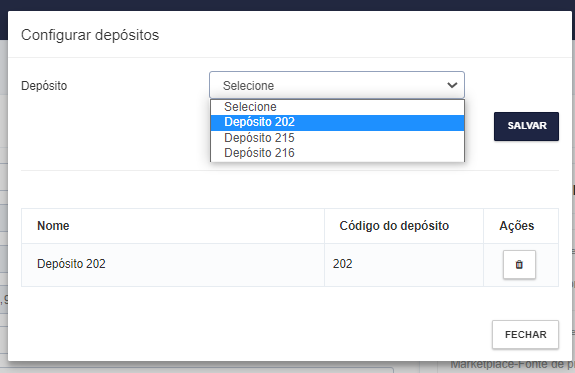Image resolution: width=575 pixels, height=373 pixels.
Task: Select the Depósito 202 name cell in table
Action: tap(71, 264)
